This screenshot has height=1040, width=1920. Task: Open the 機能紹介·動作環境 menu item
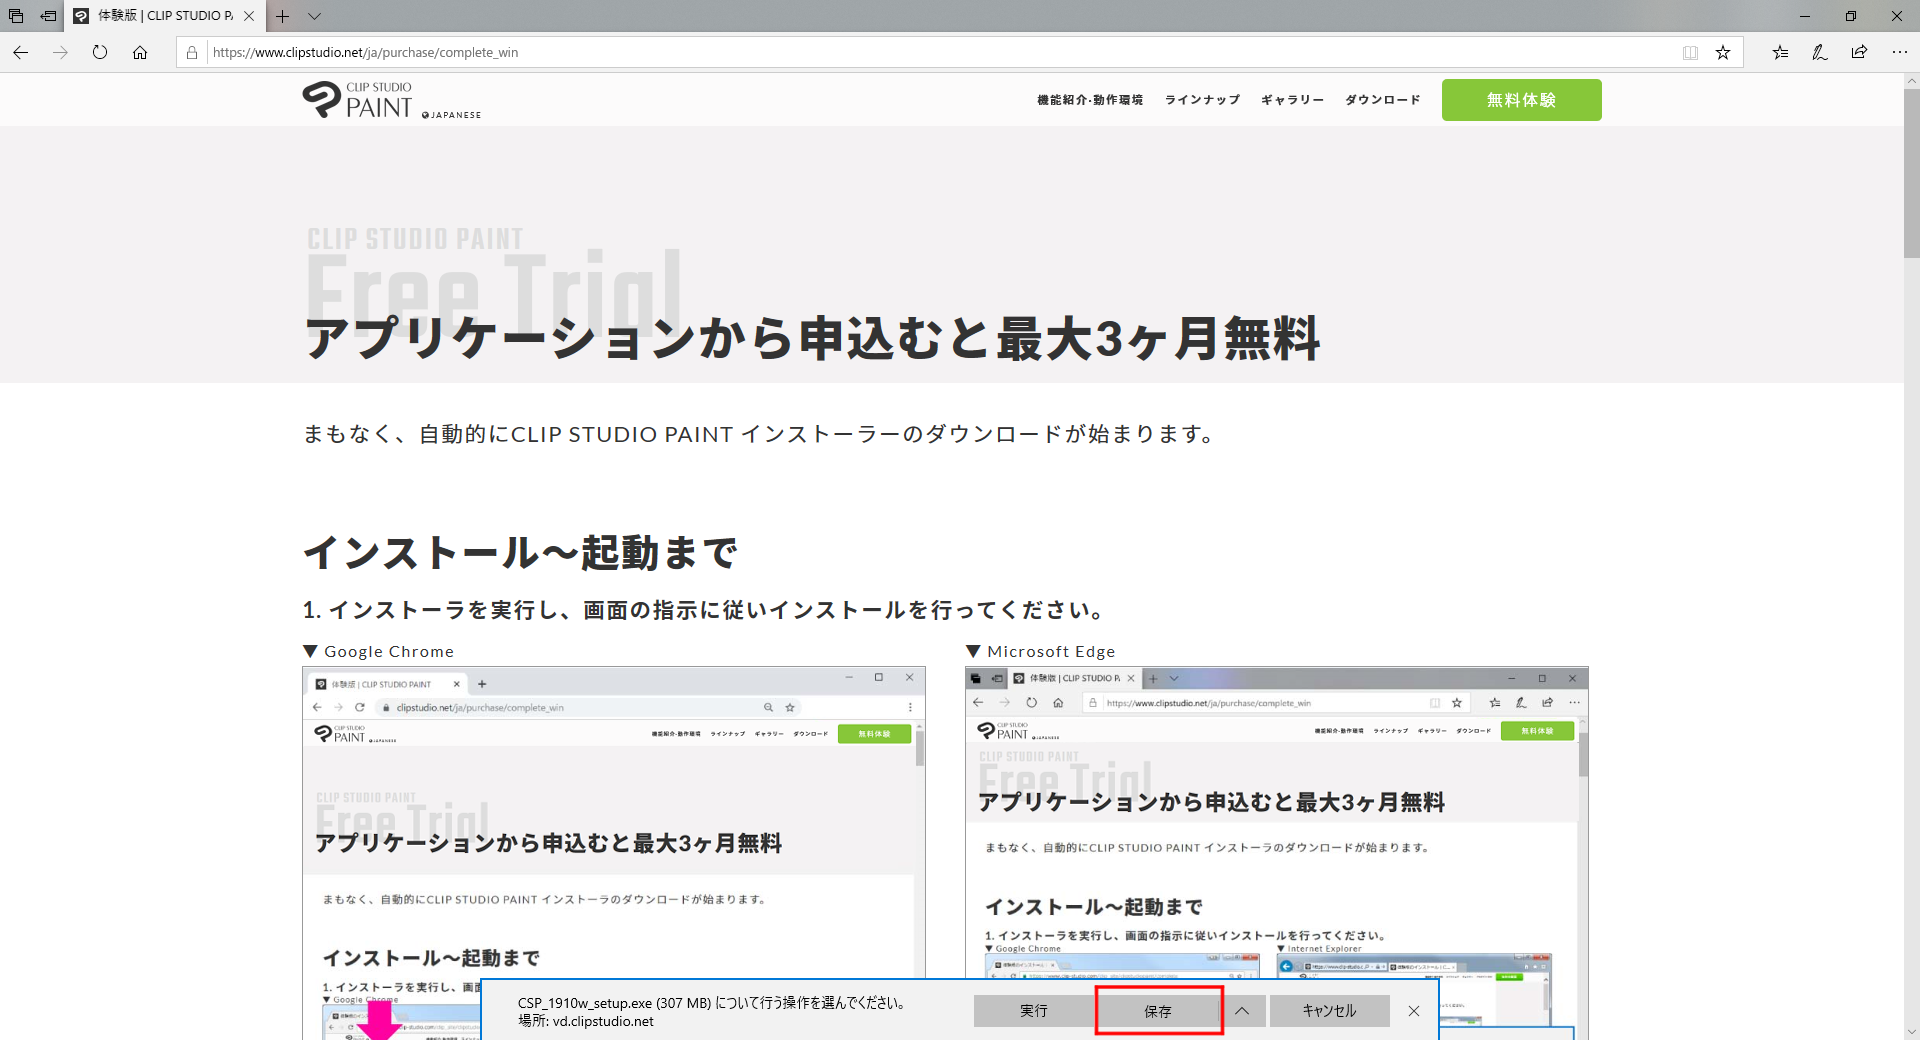click(1089, 100)
